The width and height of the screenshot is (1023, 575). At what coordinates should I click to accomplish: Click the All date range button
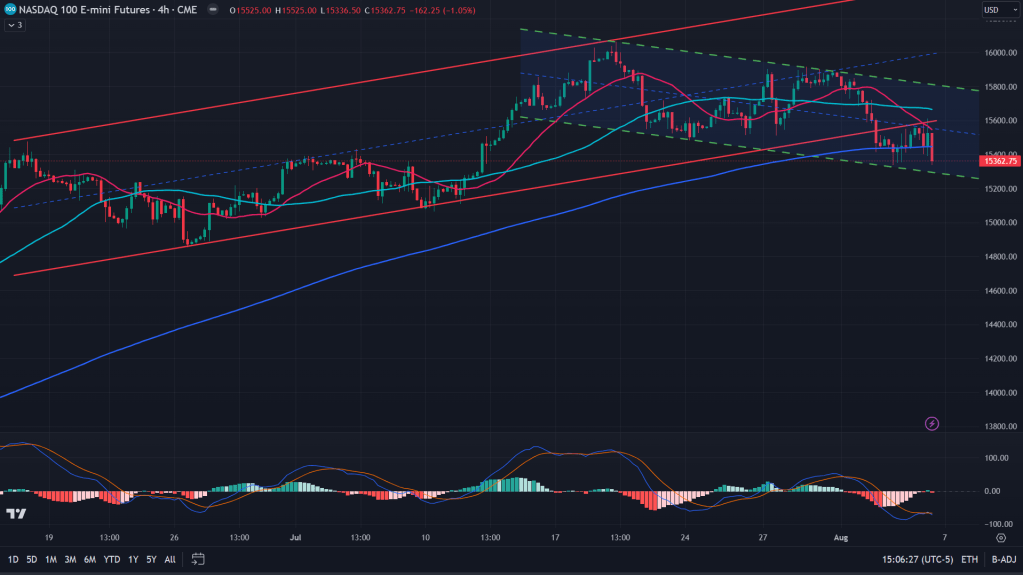click(x=170, y=558)
